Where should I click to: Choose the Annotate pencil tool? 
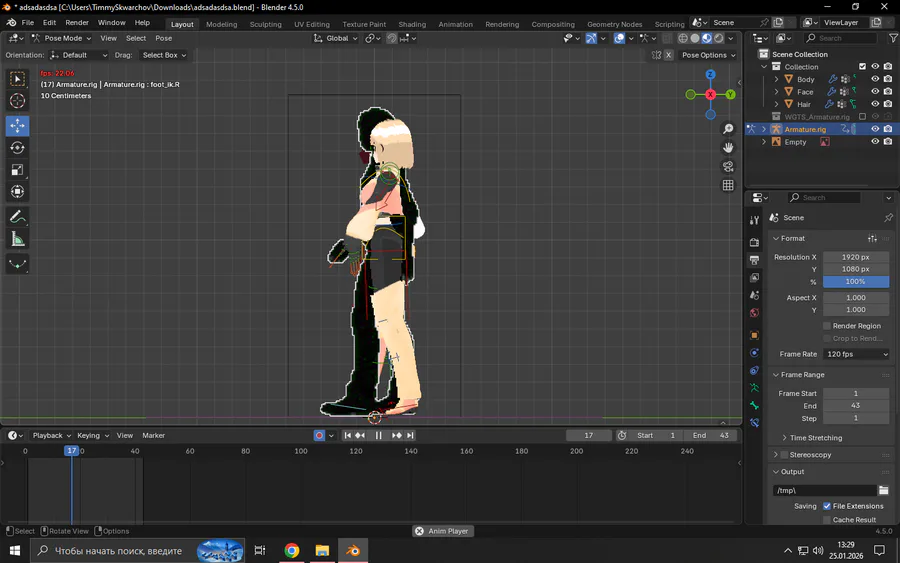coord(17,216)
